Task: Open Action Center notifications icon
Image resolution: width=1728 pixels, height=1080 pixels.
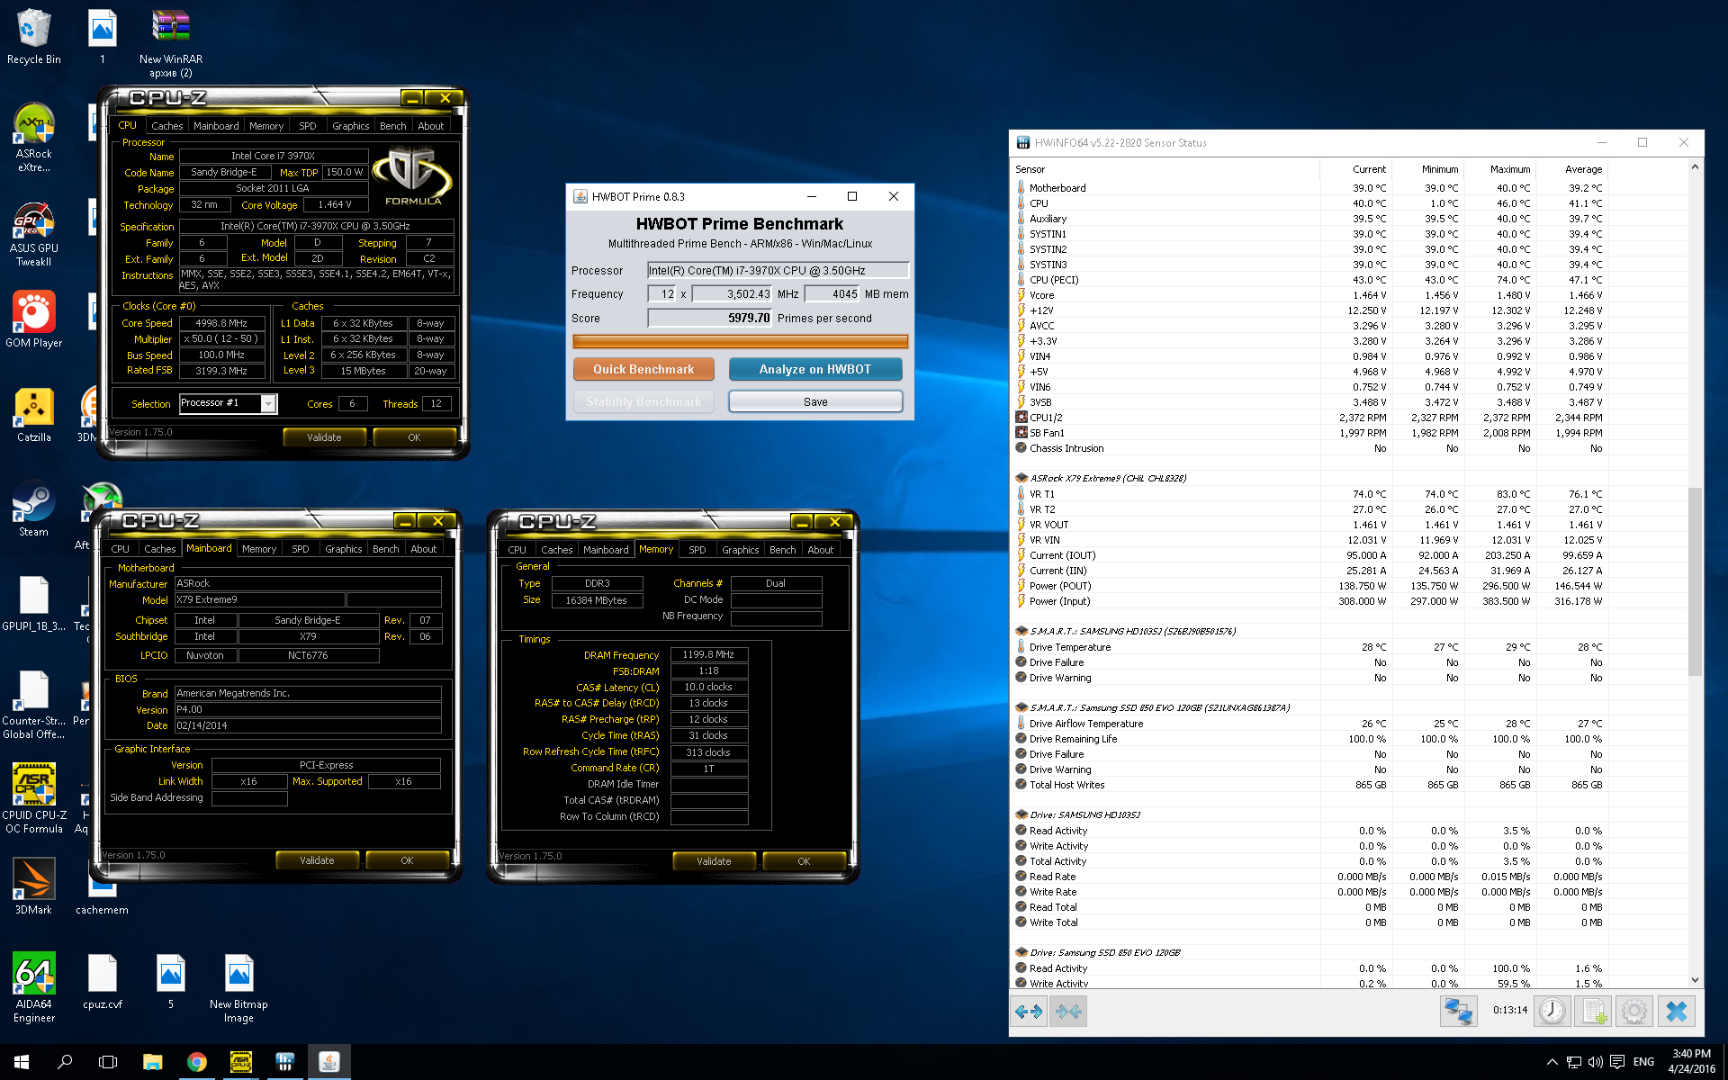Action: (x=1617, y=1062)
